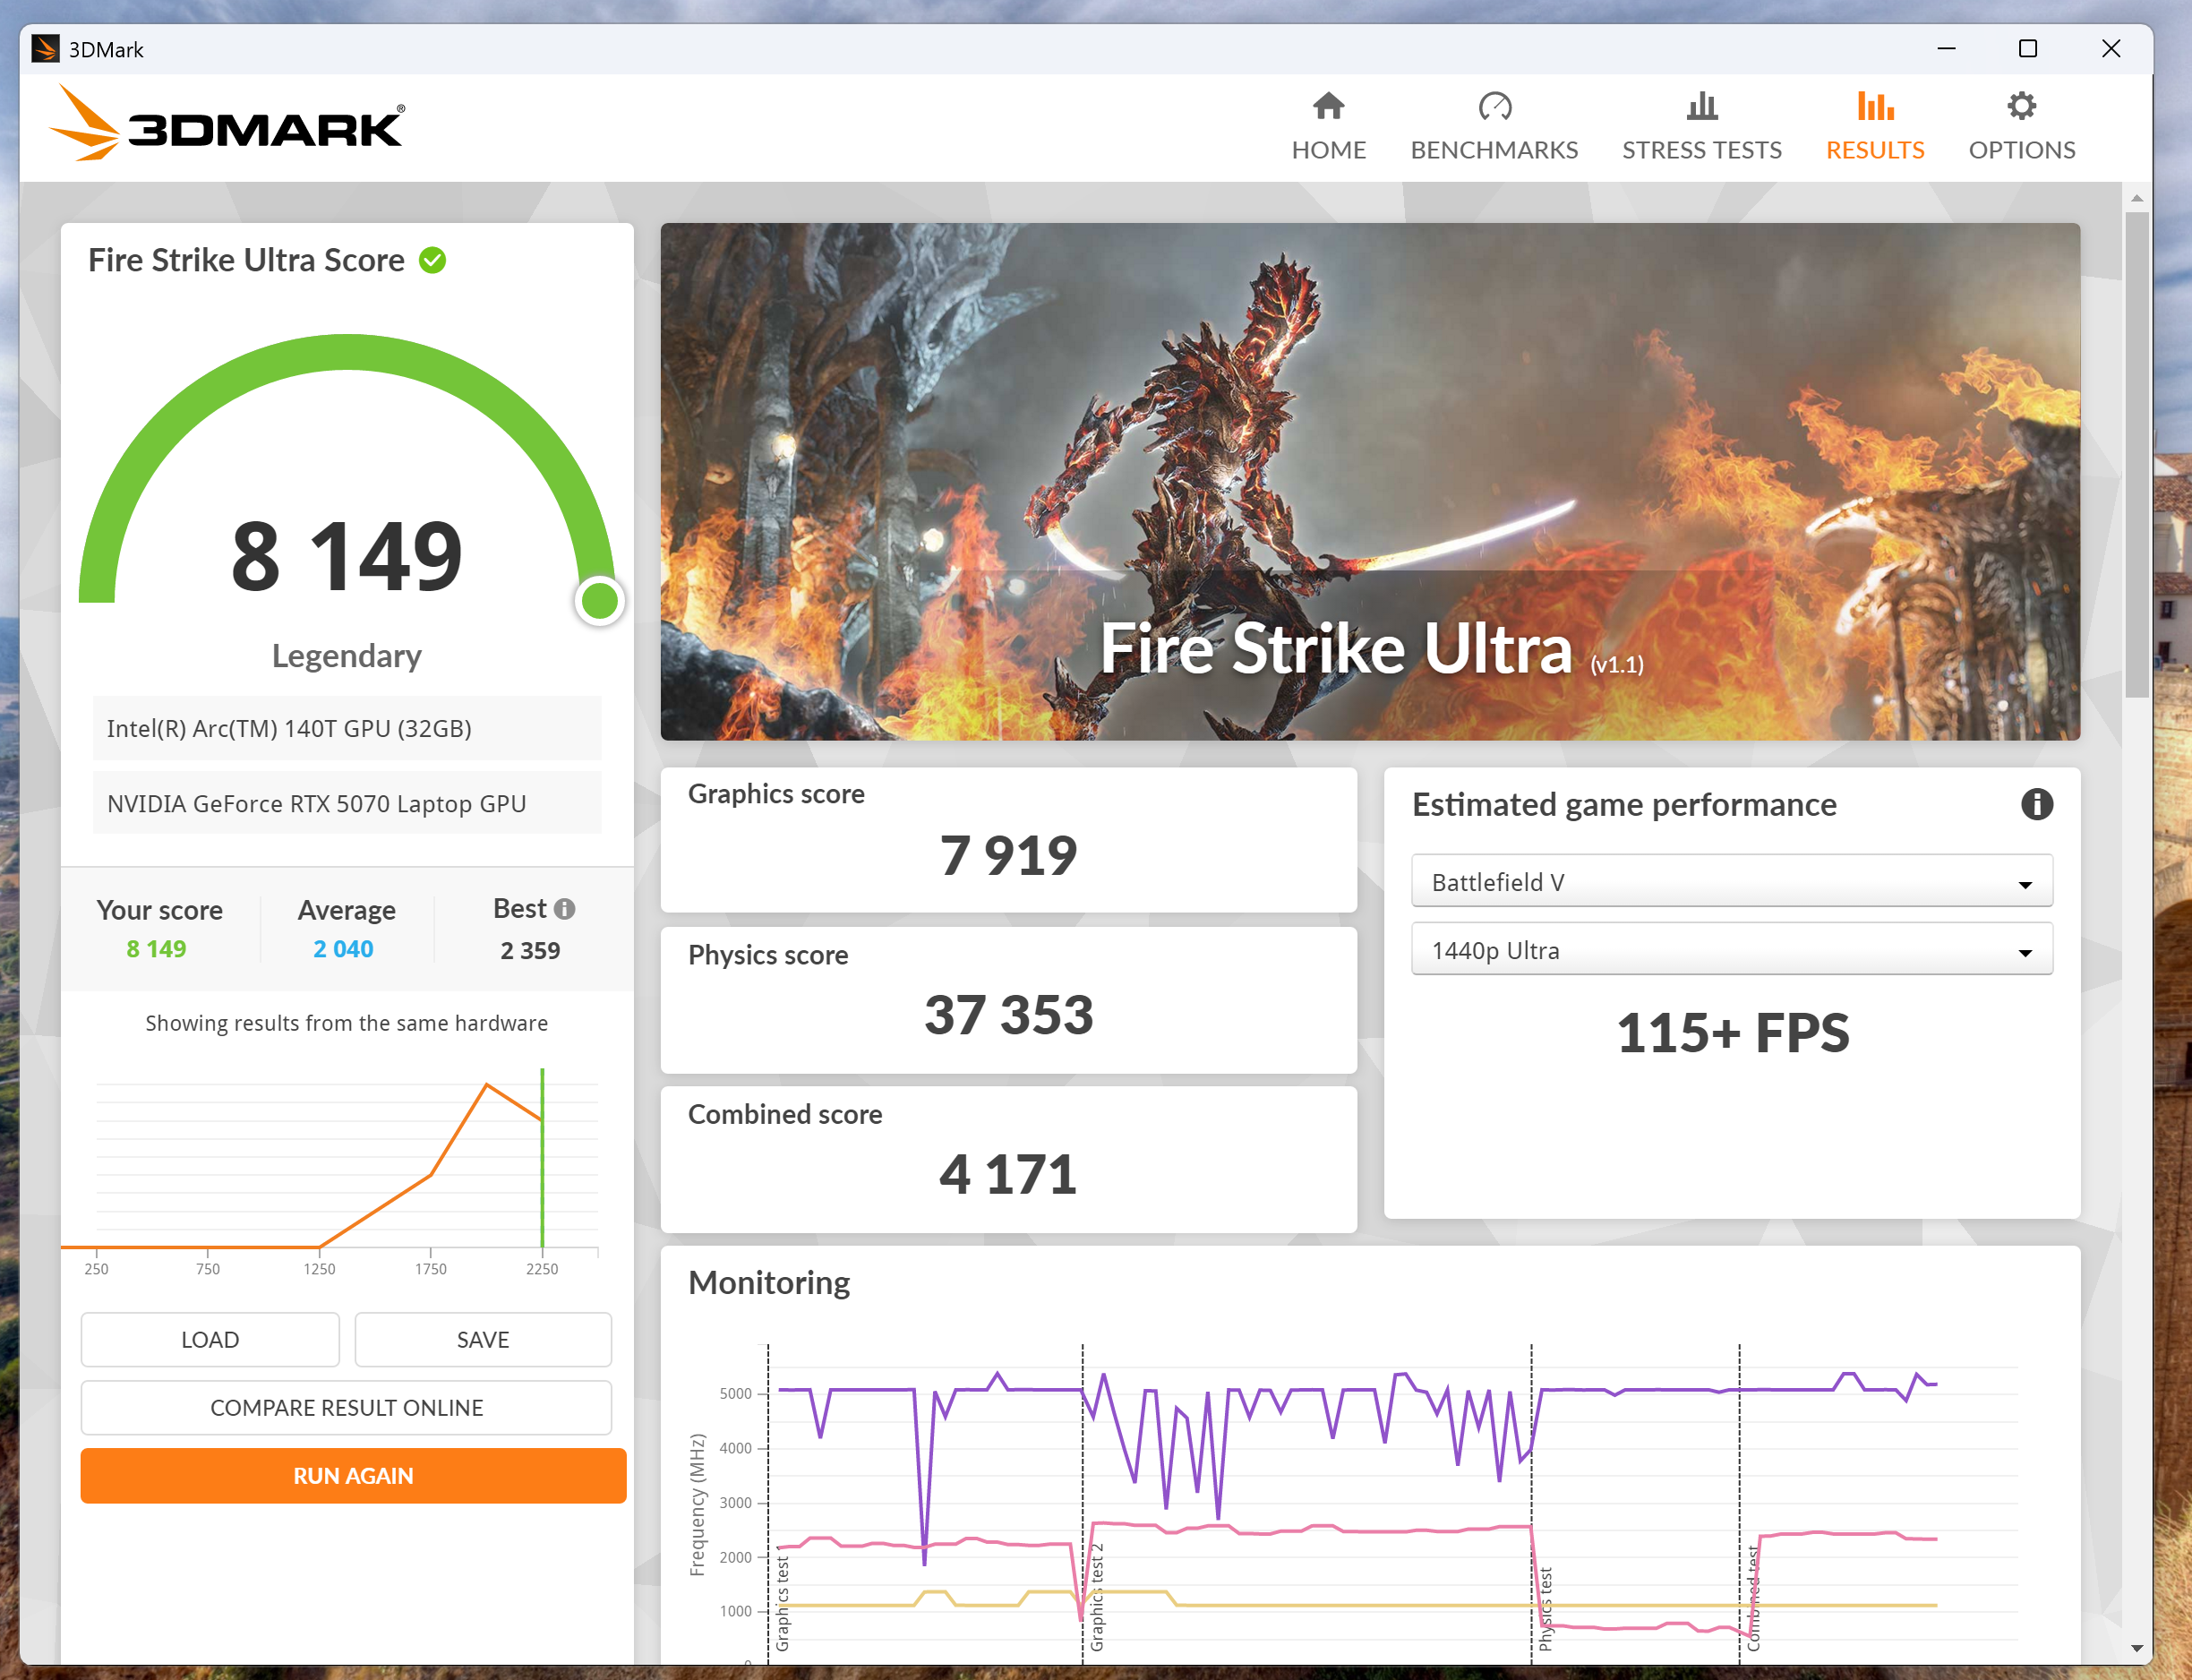The image size is (2192, 1680).
Task: Expand the Battlefield V game dropdown
Action: coord(1731,882)
